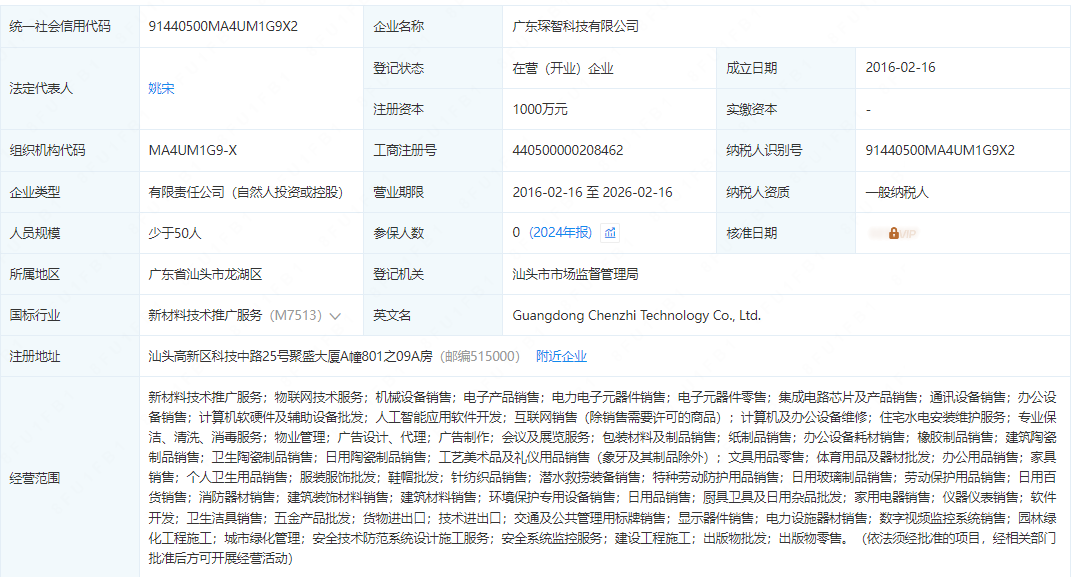Click the 附近企业 nearby companies link
The width and height of the screenshot is (1071, 577).
pos(561,356)
